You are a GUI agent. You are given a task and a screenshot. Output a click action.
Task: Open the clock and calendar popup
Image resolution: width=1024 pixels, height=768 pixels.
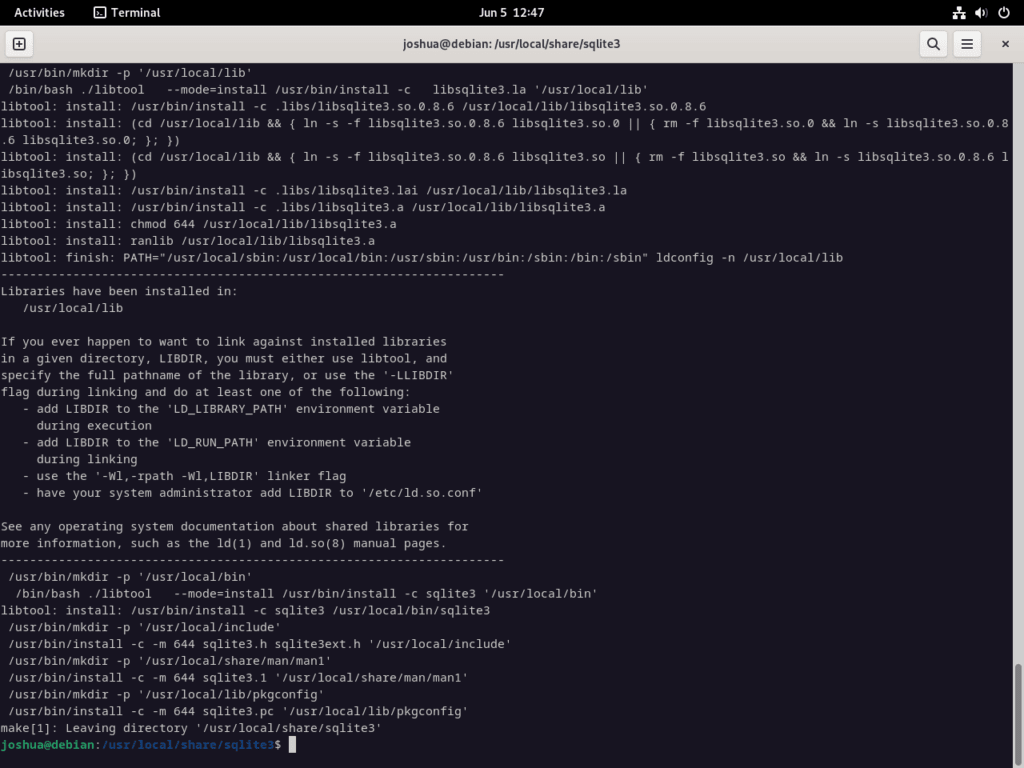[x=512, y=13]
